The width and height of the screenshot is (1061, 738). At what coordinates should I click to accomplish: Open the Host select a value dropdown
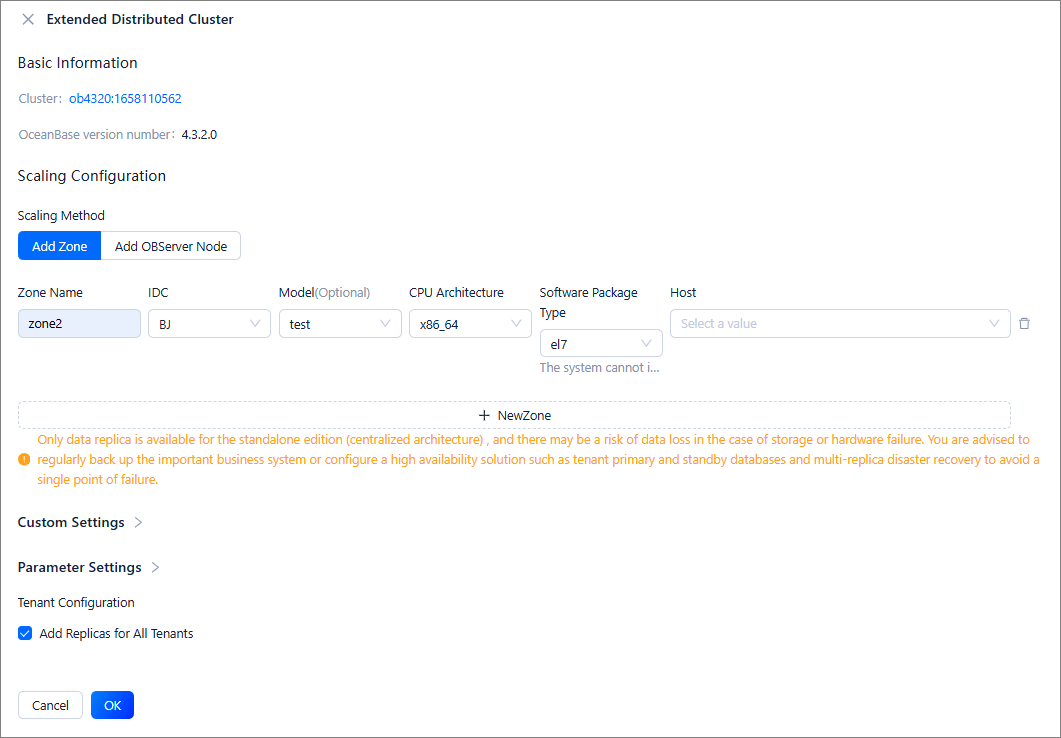[x=839, y=324]
